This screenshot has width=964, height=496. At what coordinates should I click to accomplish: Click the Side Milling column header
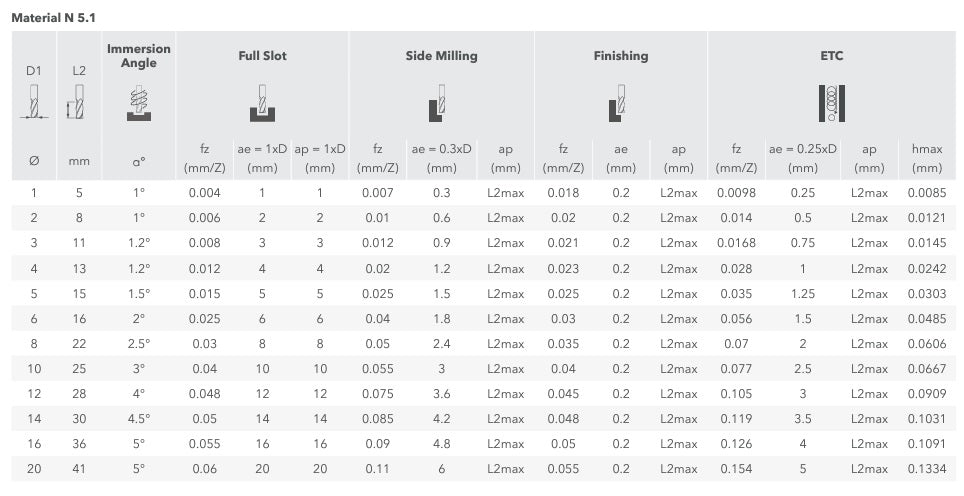(x=441, y=56)
